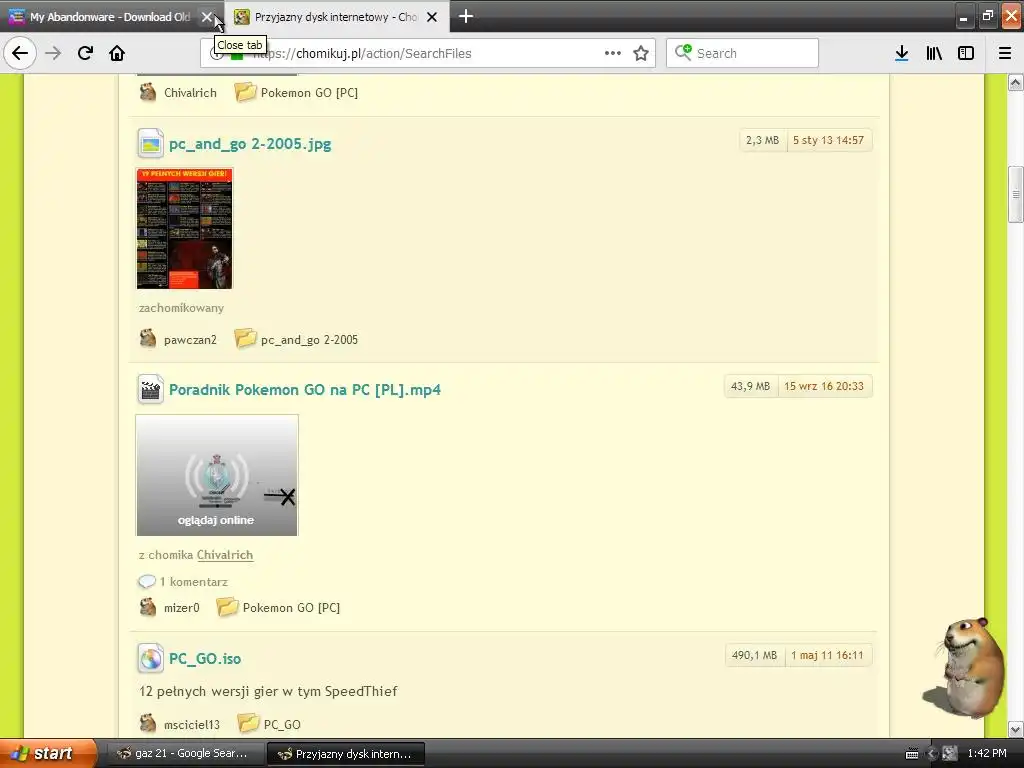Close the My Abandonware tab
The image size is (1024, 768).
coord(207,17)
